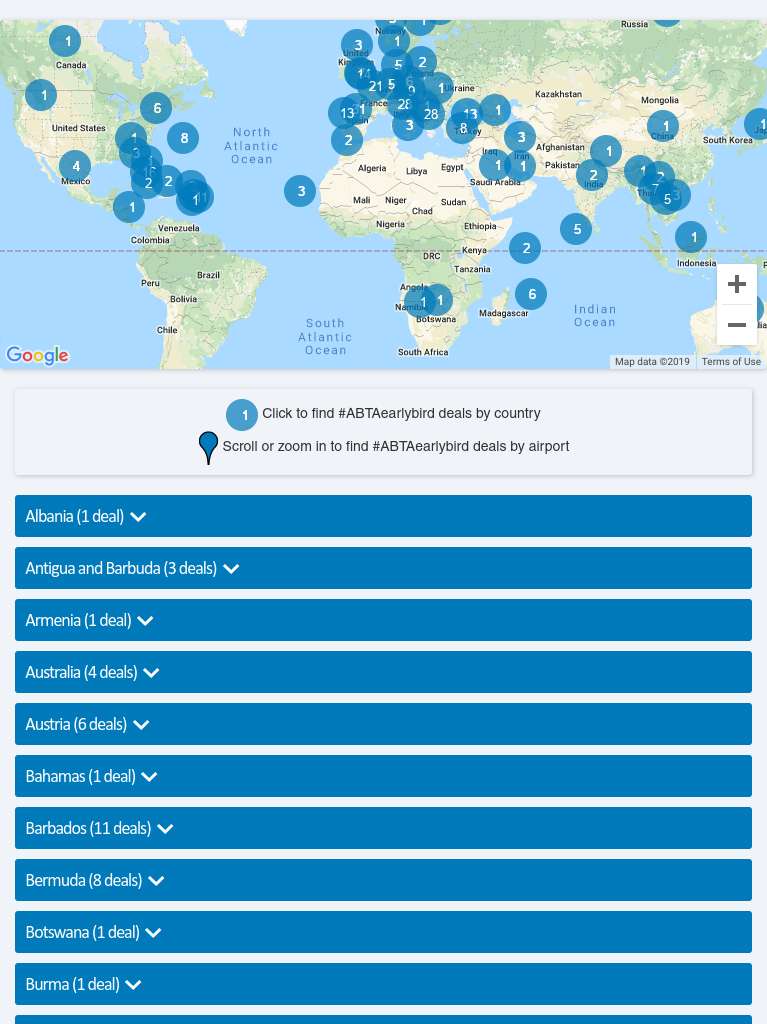Click the cluster showing 1 west of United States
Screen dimensions: 767x1024
(41, 95)
